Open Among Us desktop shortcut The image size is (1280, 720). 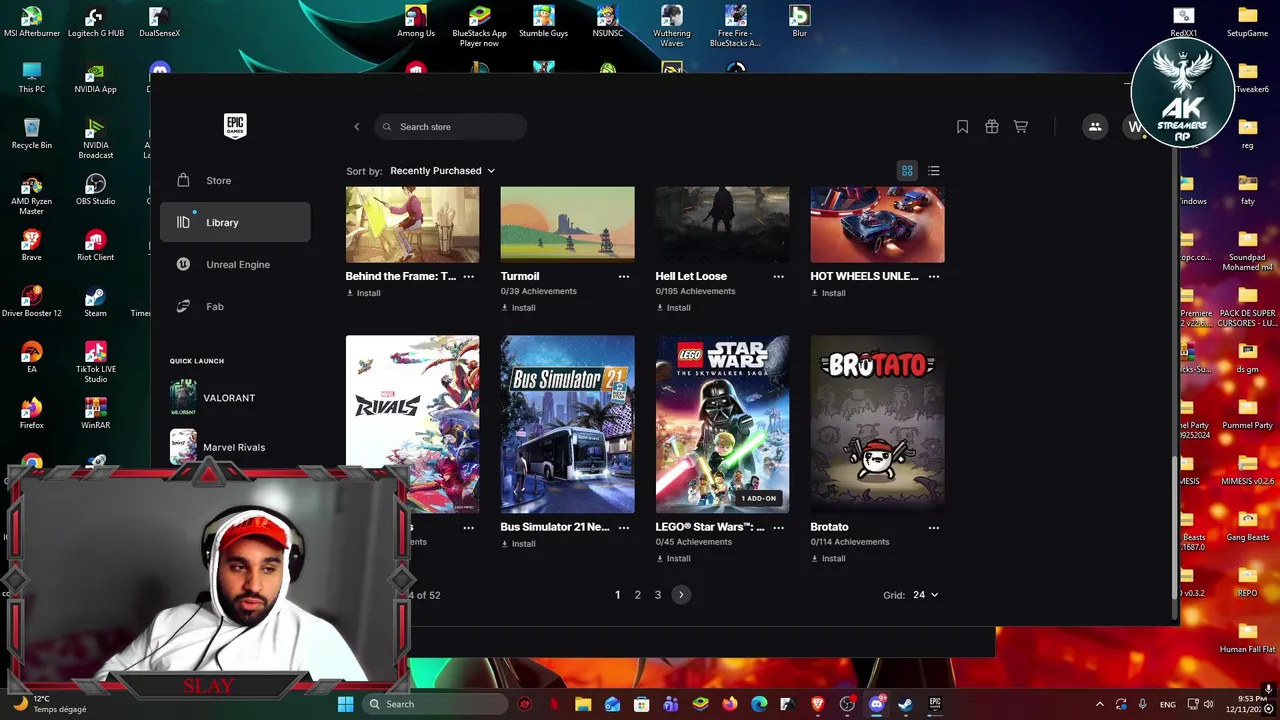pyautogui.click(x=416, y=22)
